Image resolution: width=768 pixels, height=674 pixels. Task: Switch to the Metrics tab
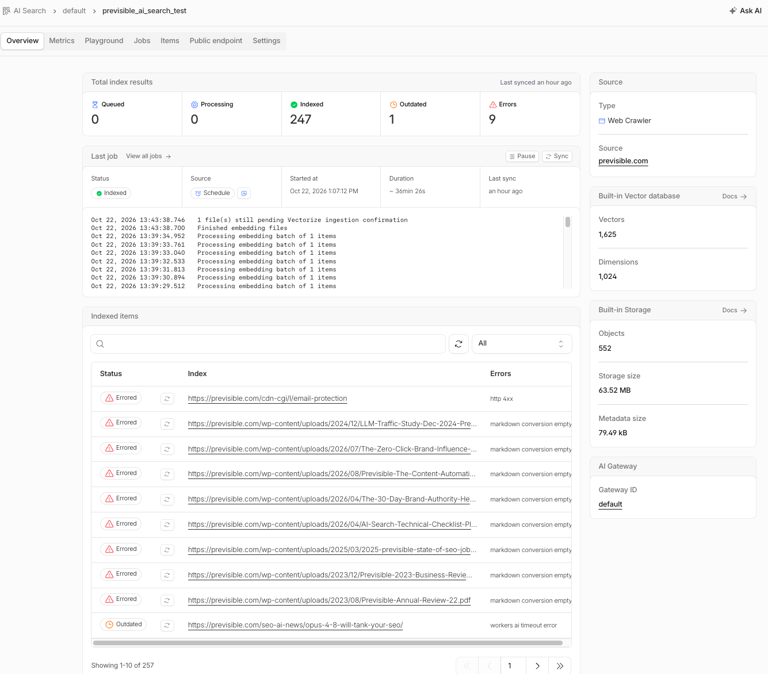[62, 41]
